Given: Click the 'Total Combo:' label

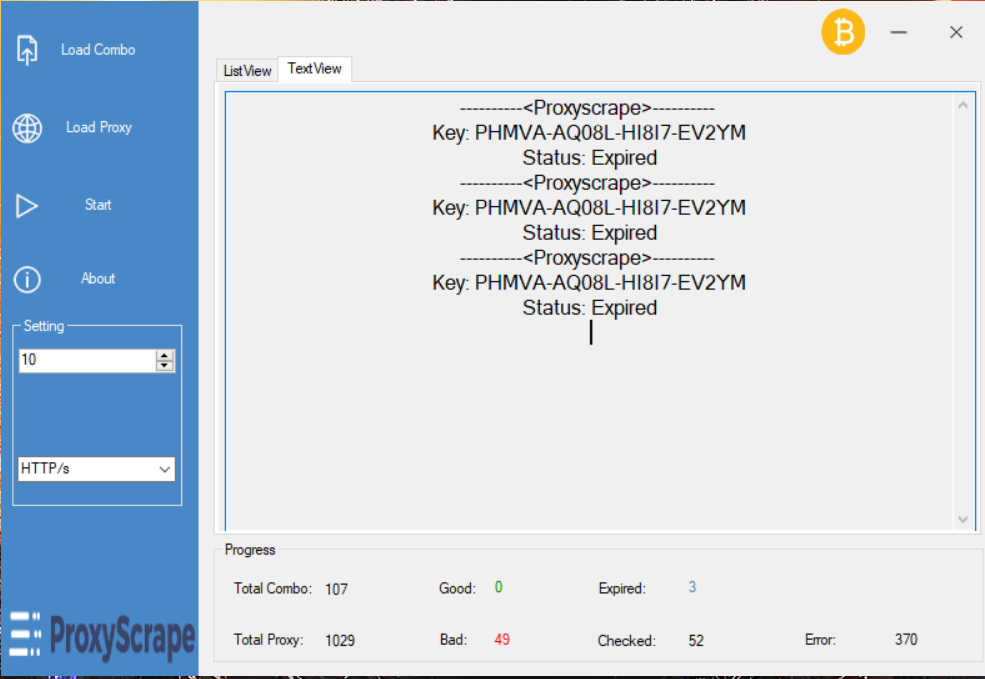Looking at the screenshot, I should point(273,589).
